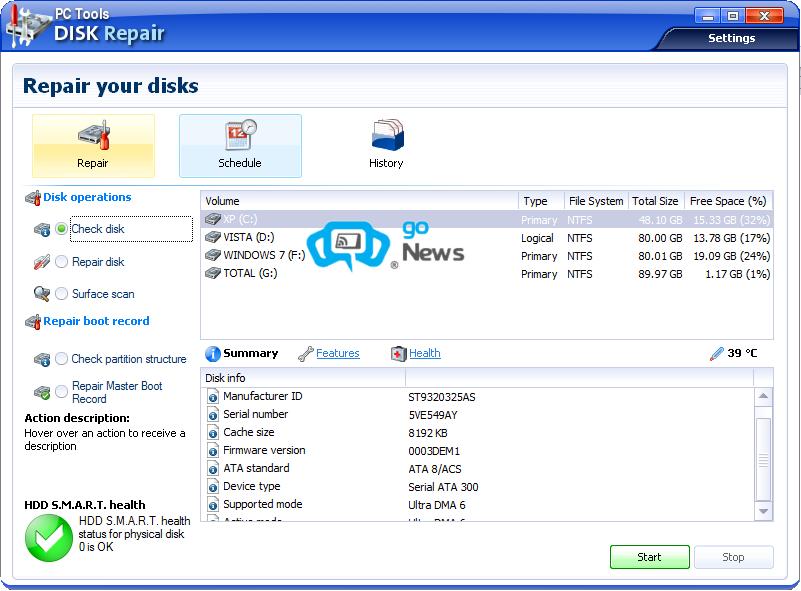Image resolution: width=801 pixels, height=591 pixels.
Task: Switch to the Features tab
Action: 338,353
